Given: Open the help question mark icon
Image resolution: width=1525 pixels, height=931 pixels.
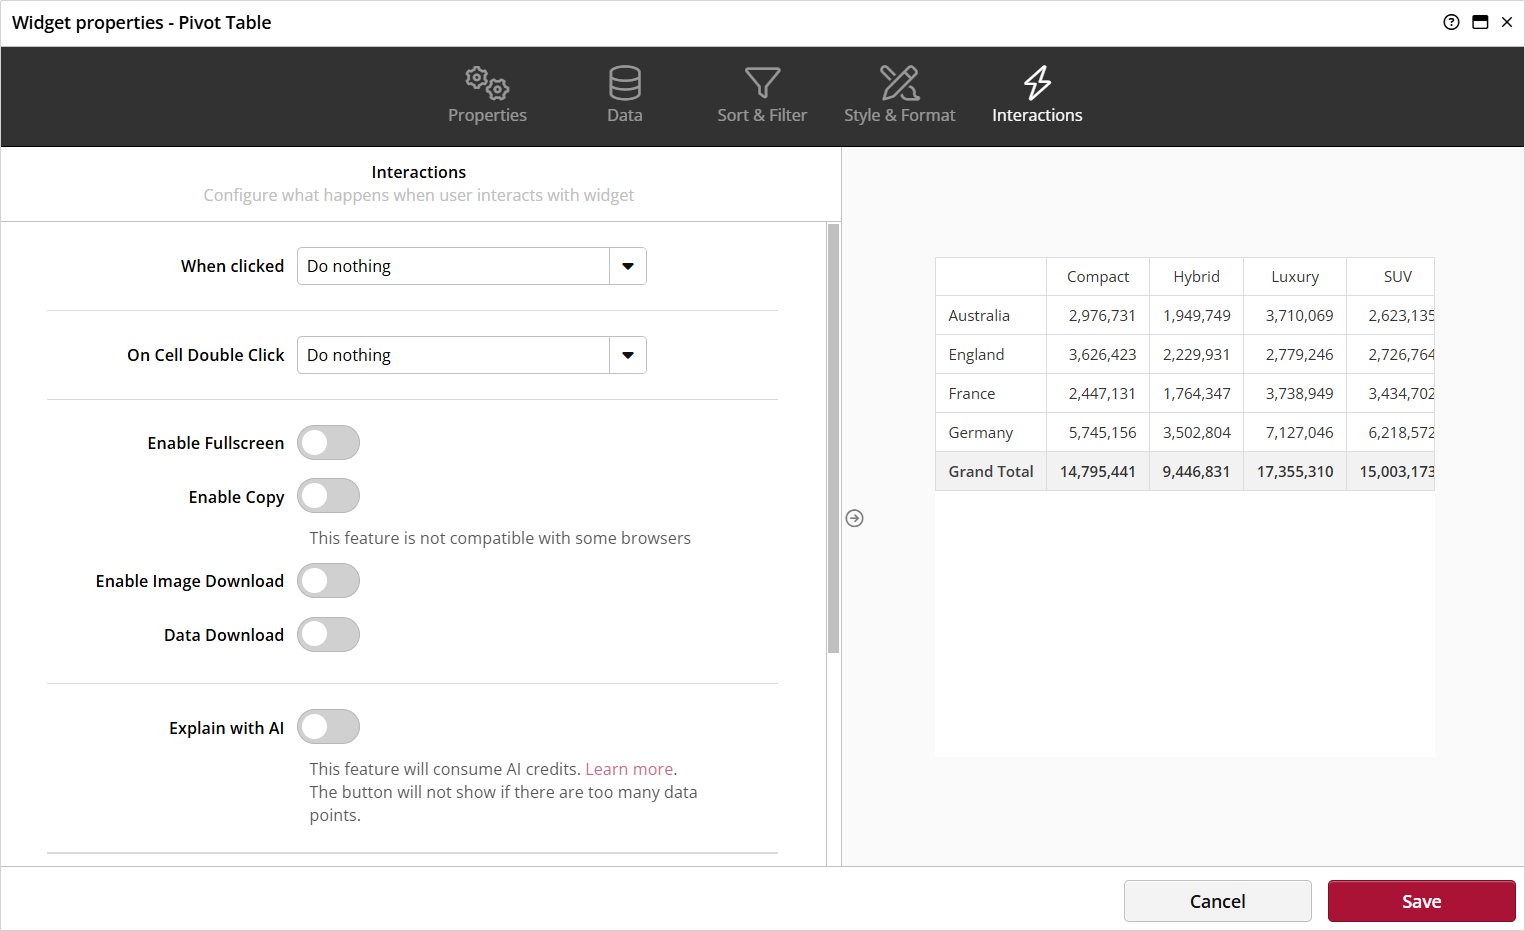Looking at the screenshot, I should pyautogui.click(x=1451, y=22).
